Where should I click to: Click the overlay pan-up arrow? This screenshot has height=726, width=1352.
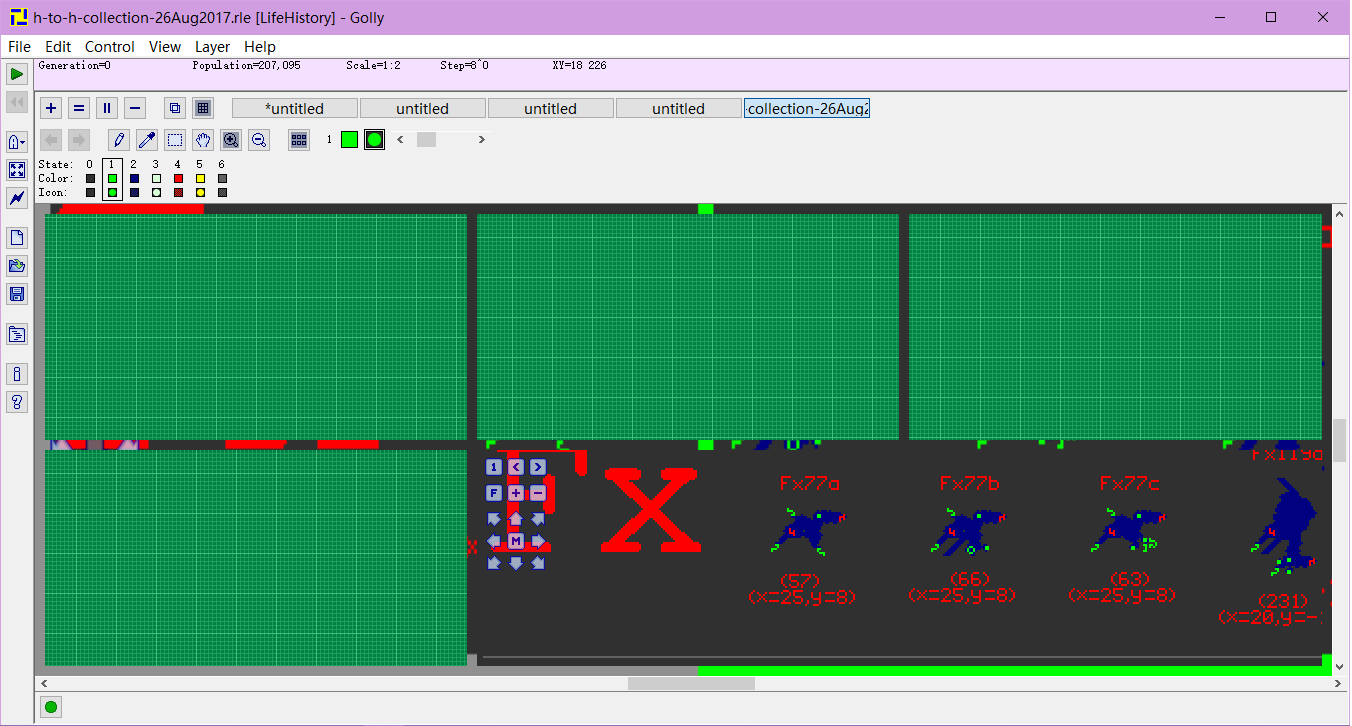[x=516, y=519]
